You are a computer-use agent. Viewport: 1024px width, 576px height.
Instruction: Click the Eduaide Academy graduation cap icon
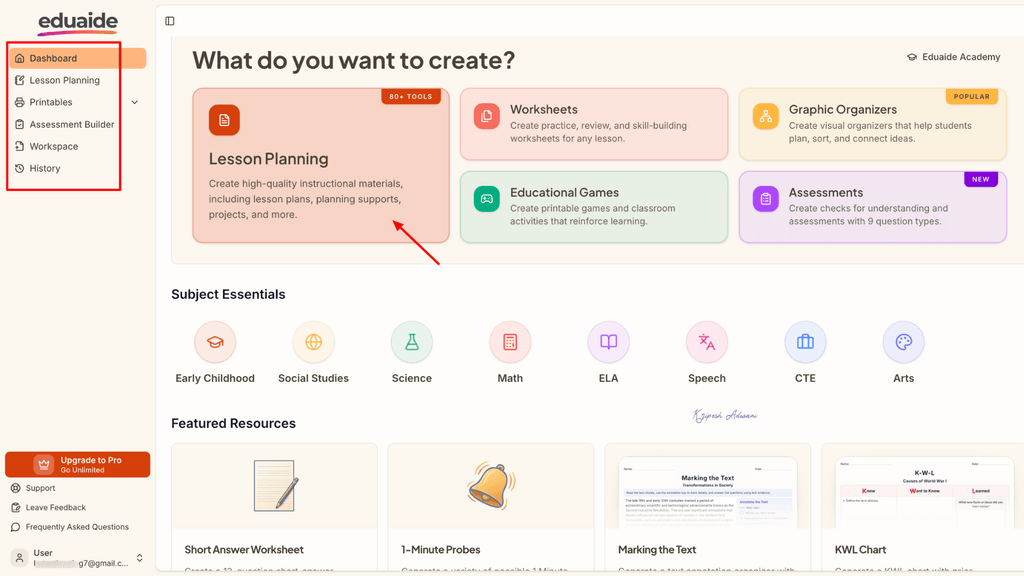point(912,57)
